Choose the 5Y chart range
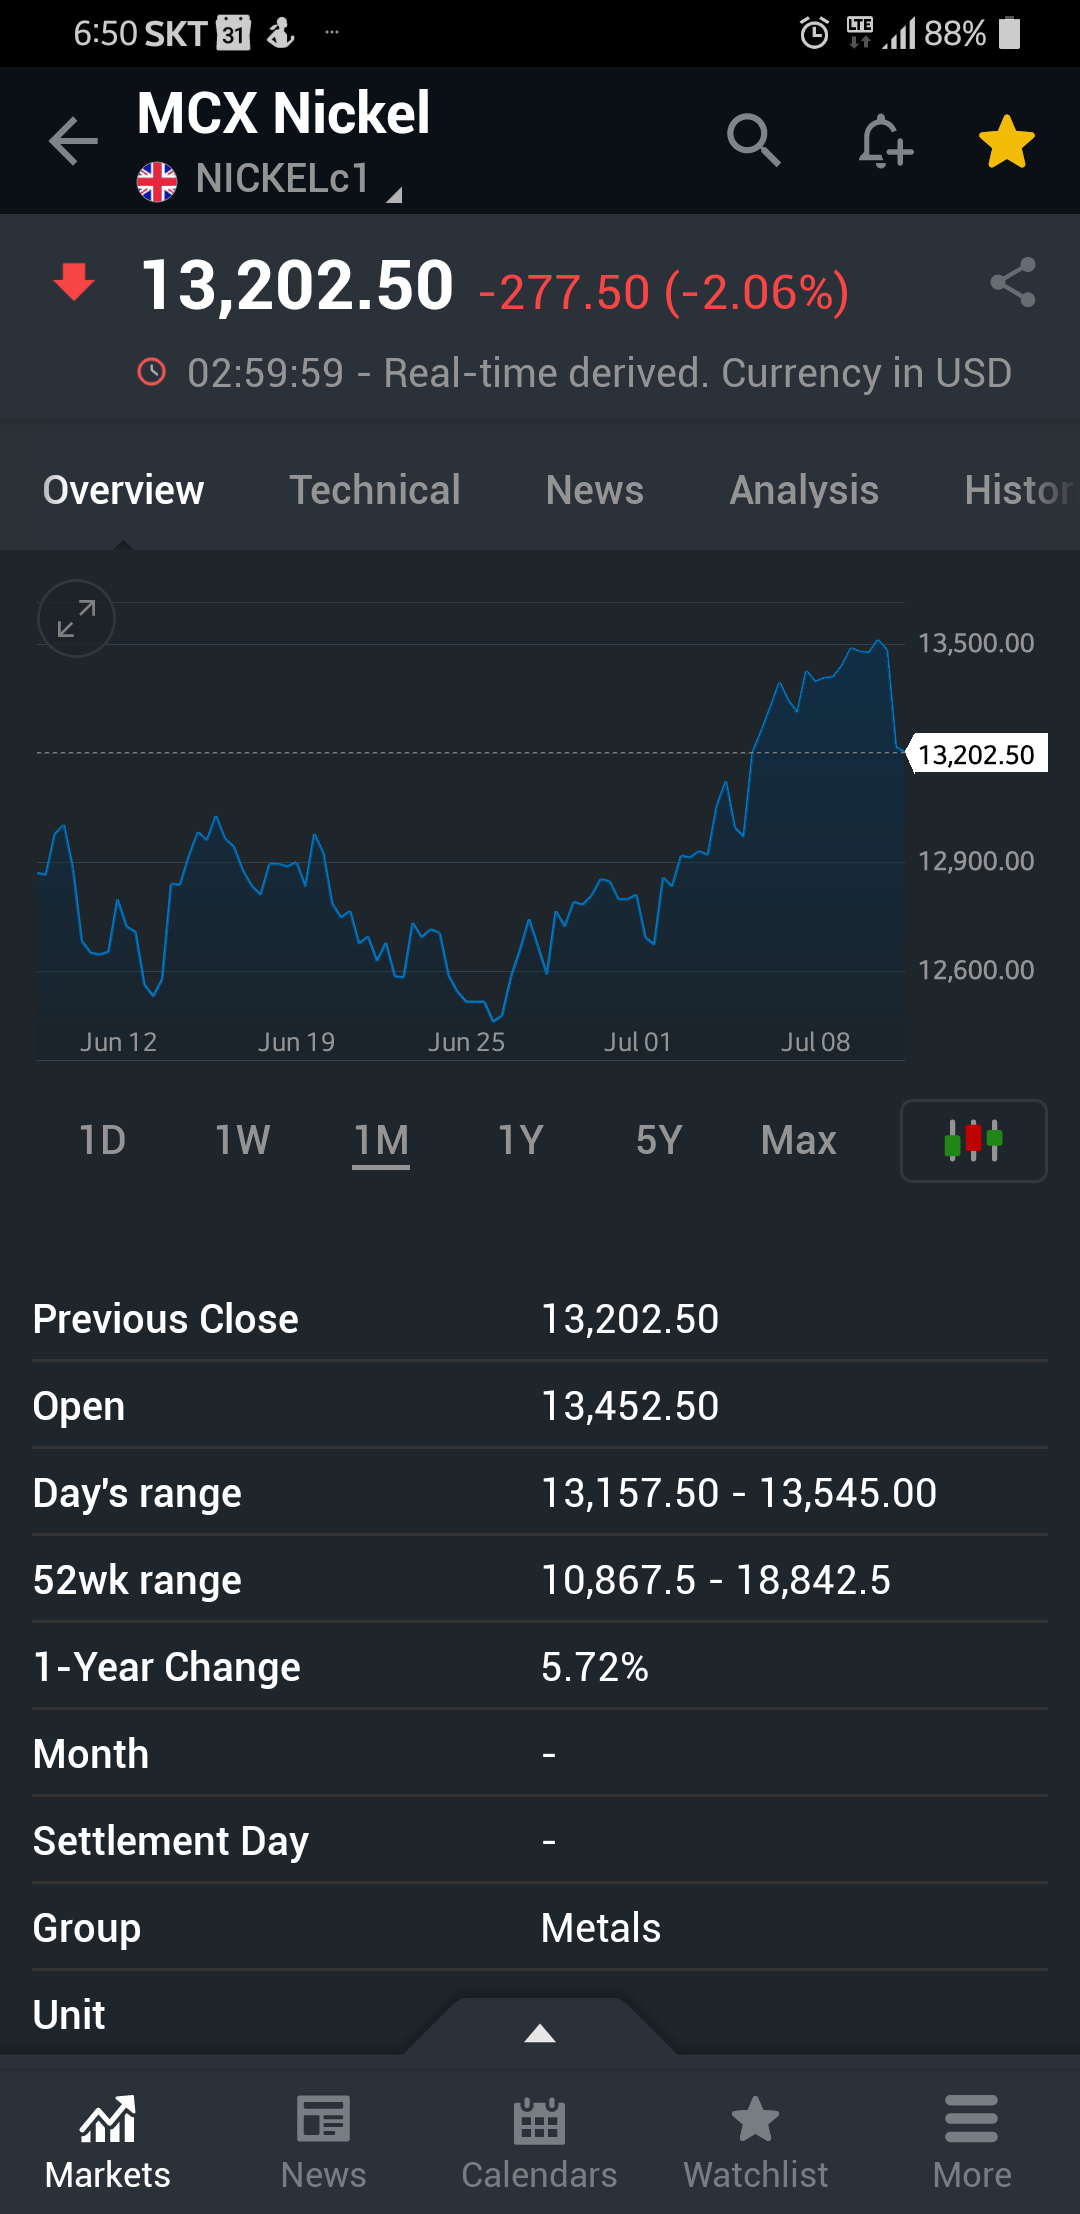Image resolution: width=1080 pixels, height=2214 pixels. click(659, 1140)
